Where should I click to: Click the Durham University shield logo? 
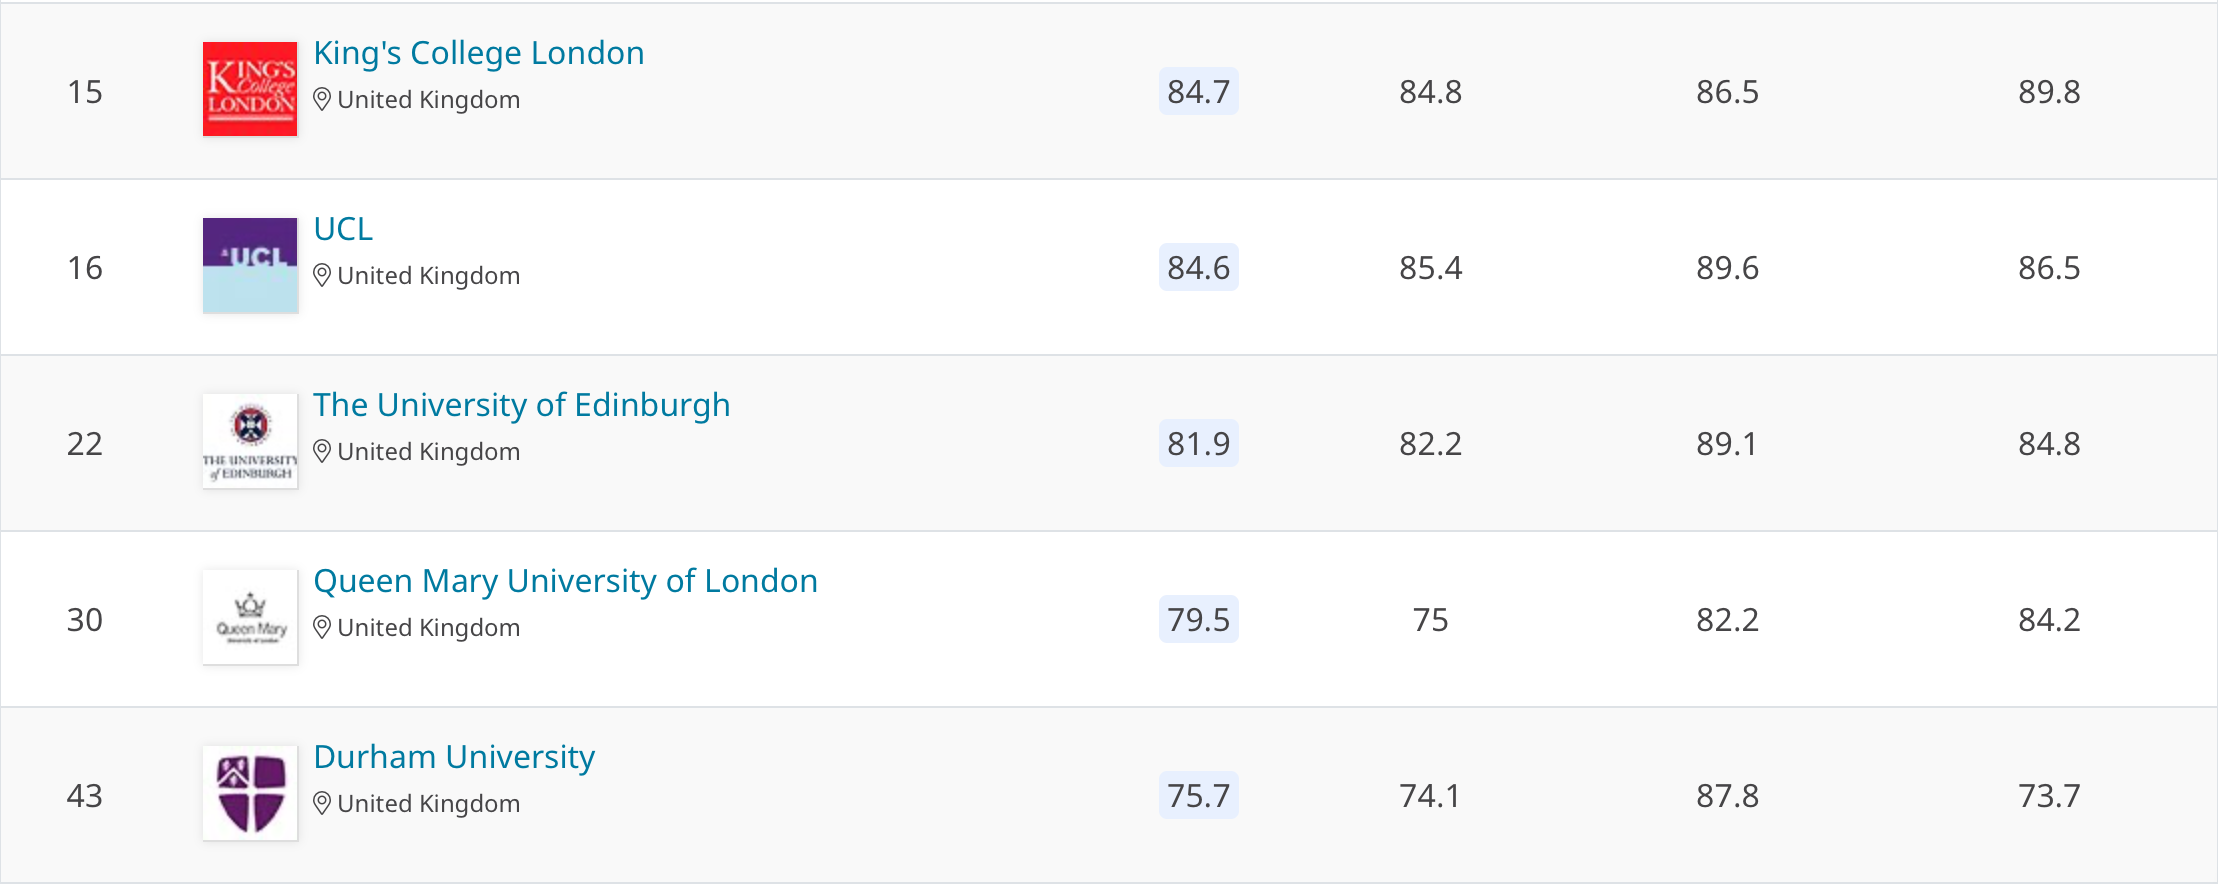pyautogui.click(x=250, y=793)
